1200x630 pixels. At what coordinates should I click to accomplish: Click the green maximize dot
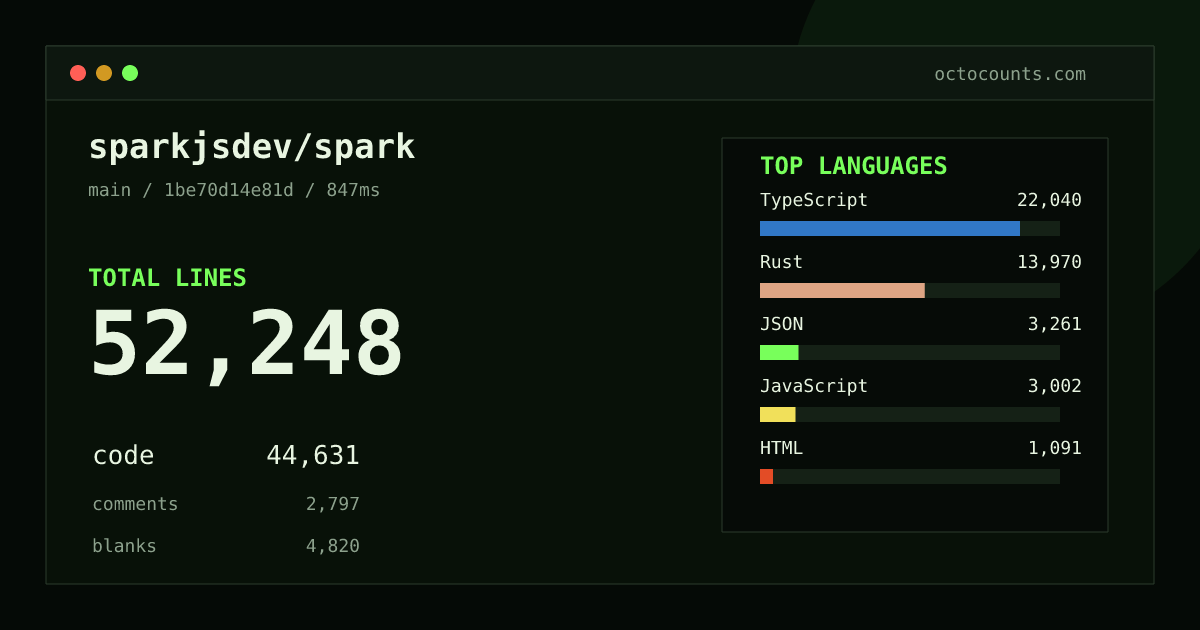(x=130, y=73)
